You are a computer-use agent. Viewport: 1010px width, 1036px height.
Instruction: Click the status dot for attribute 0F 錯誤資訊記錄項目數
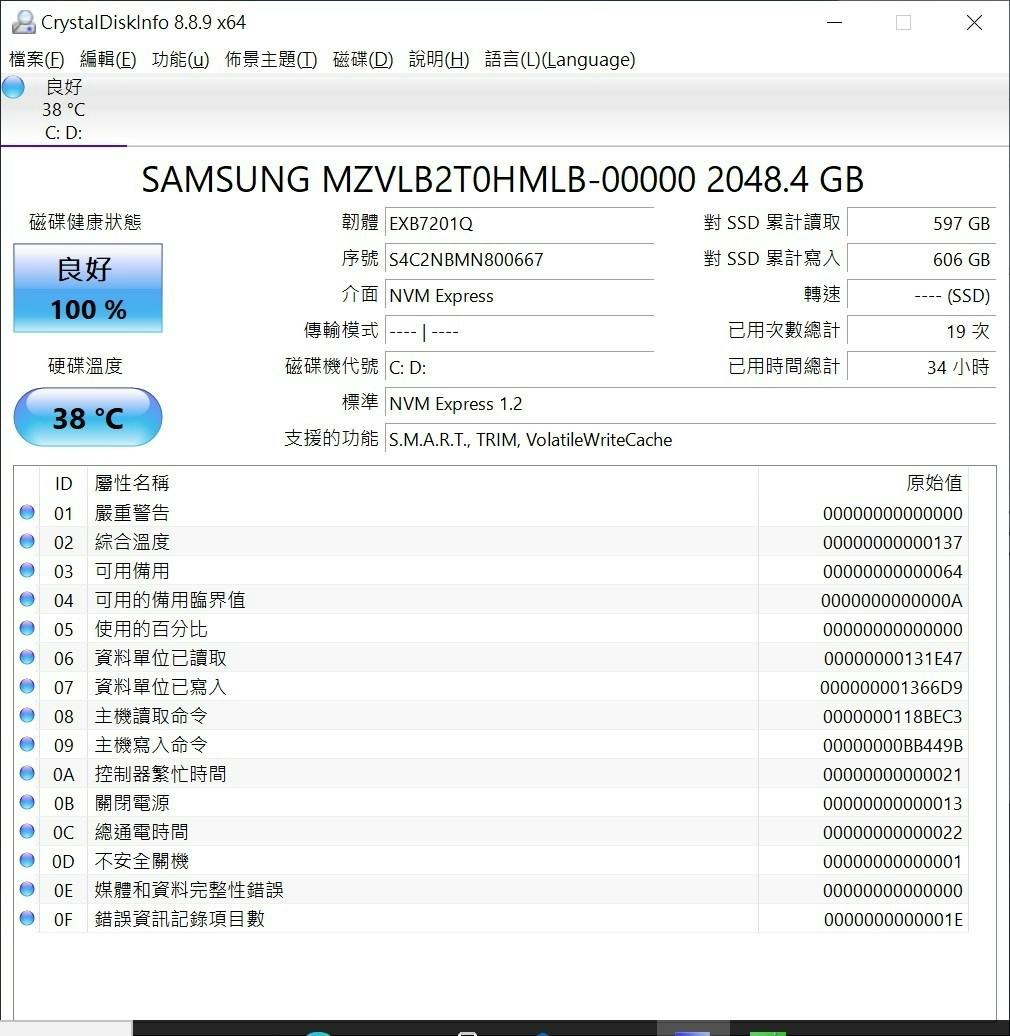coord(27,918)
